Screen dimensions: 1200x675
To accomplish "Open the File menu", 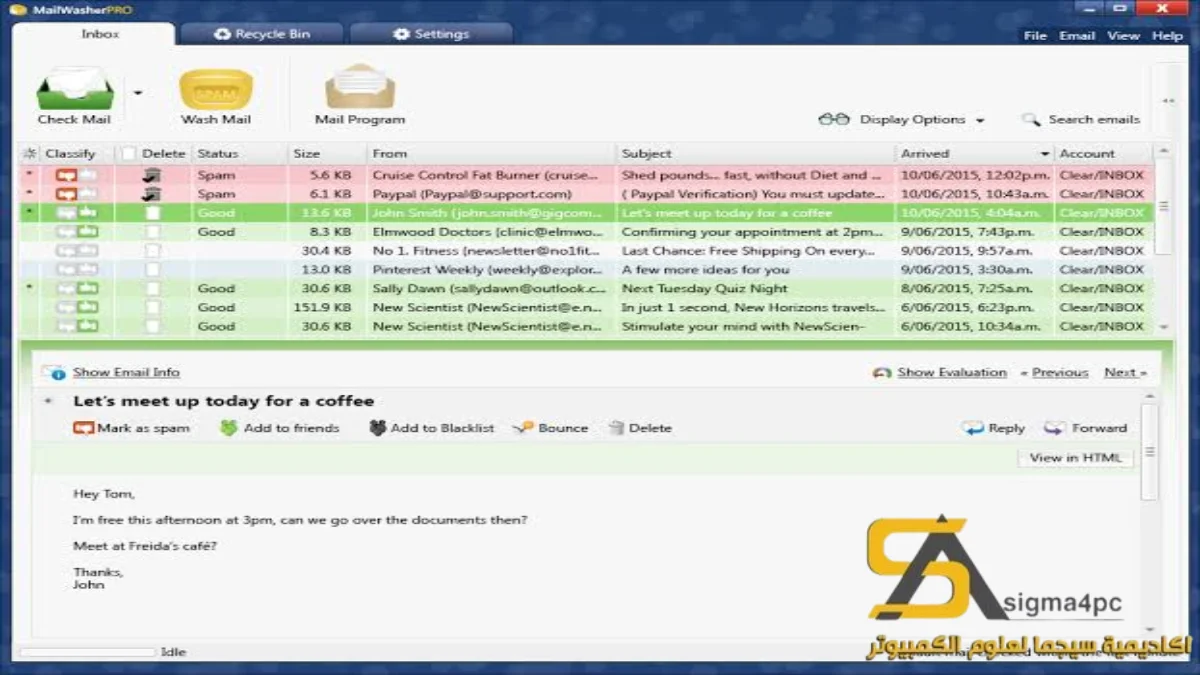I will point(1035,35).
